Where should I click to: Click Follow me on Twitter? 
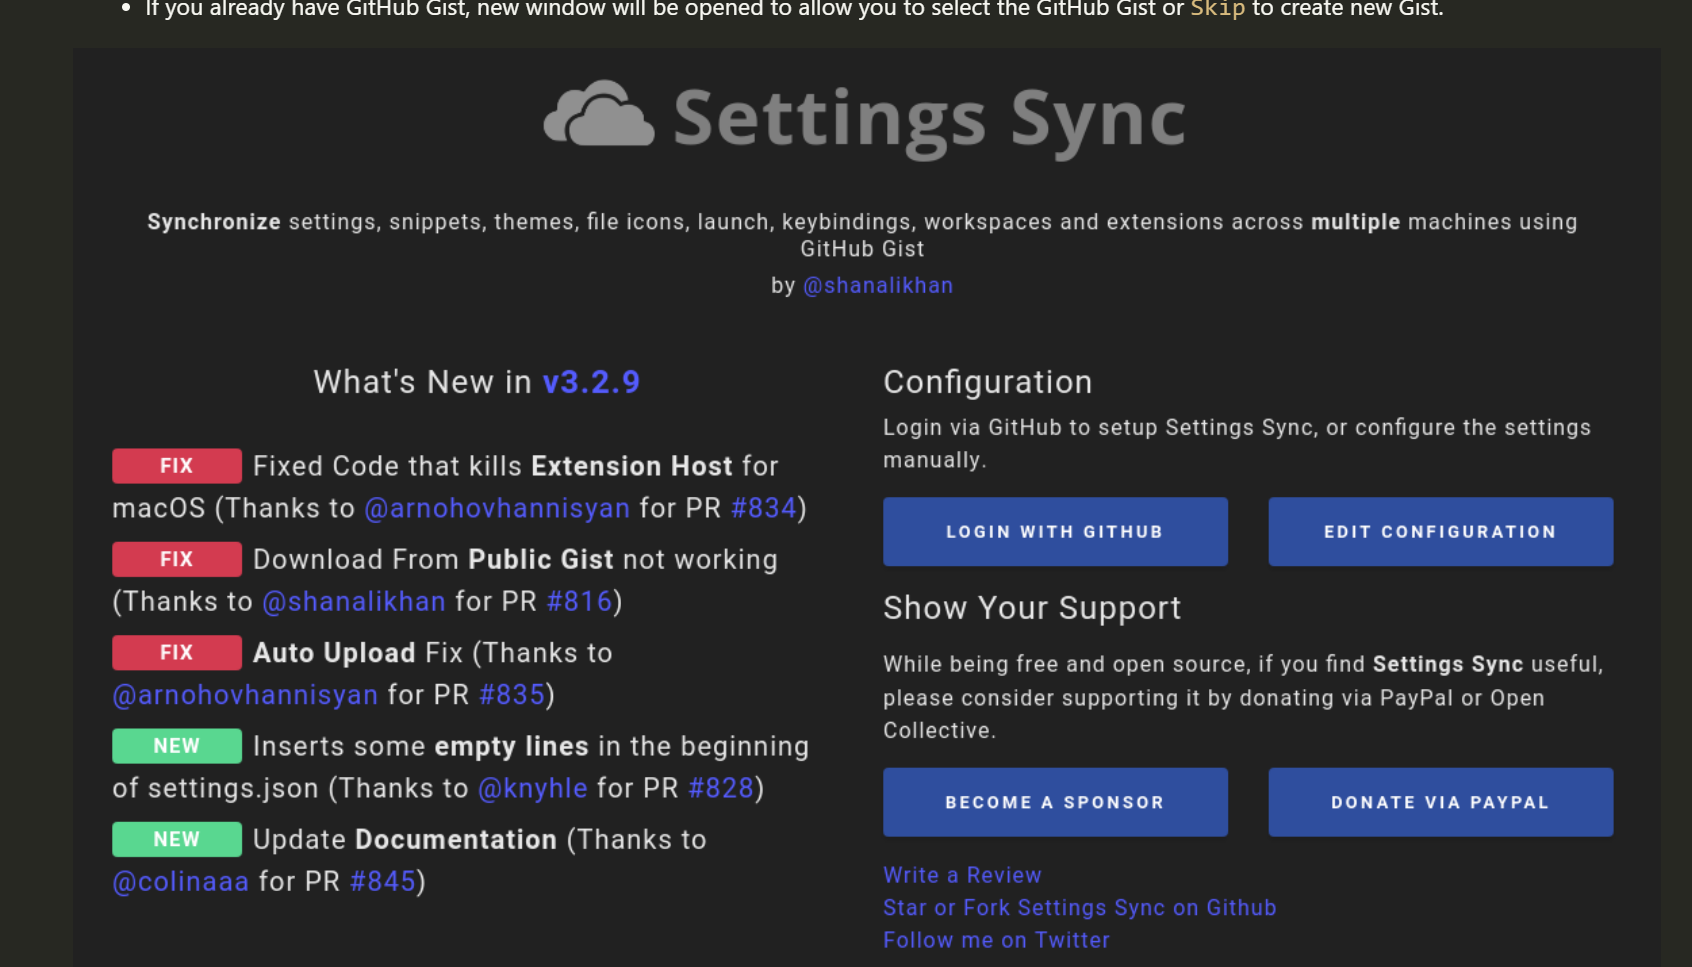pyautogui.click(x=996, y=939)
